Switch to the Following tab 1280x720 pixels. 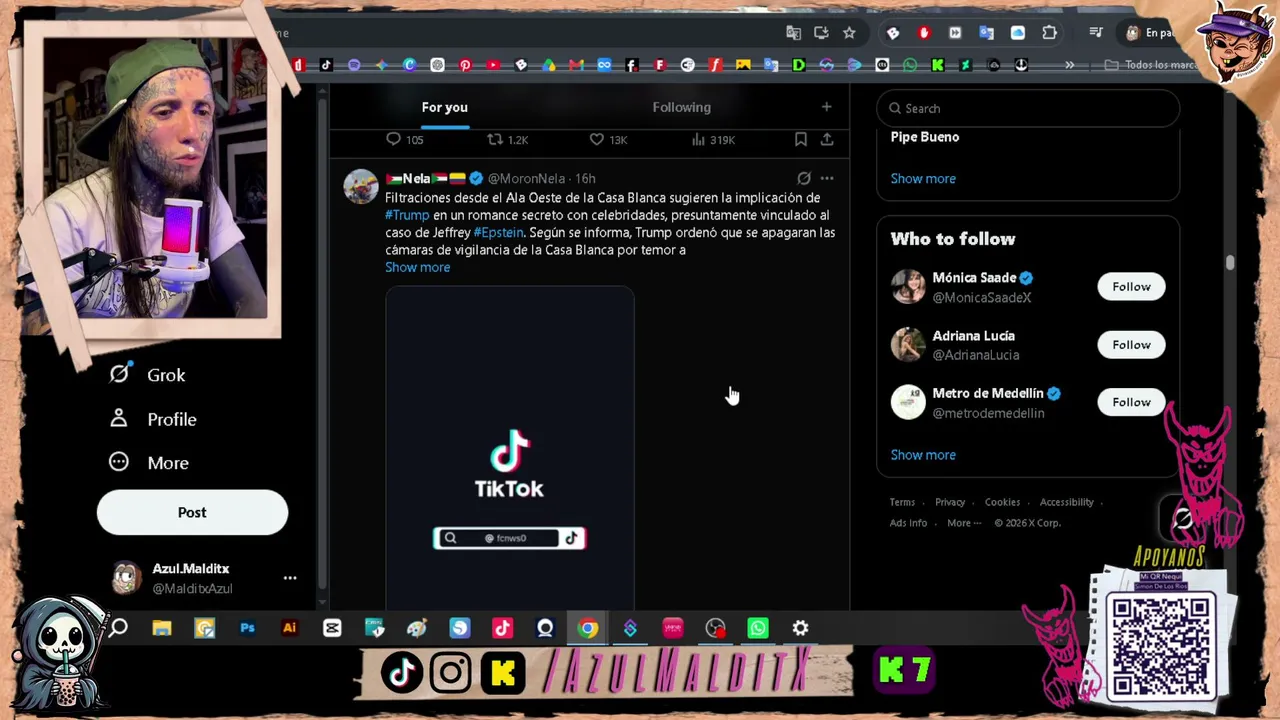(682, 107)
